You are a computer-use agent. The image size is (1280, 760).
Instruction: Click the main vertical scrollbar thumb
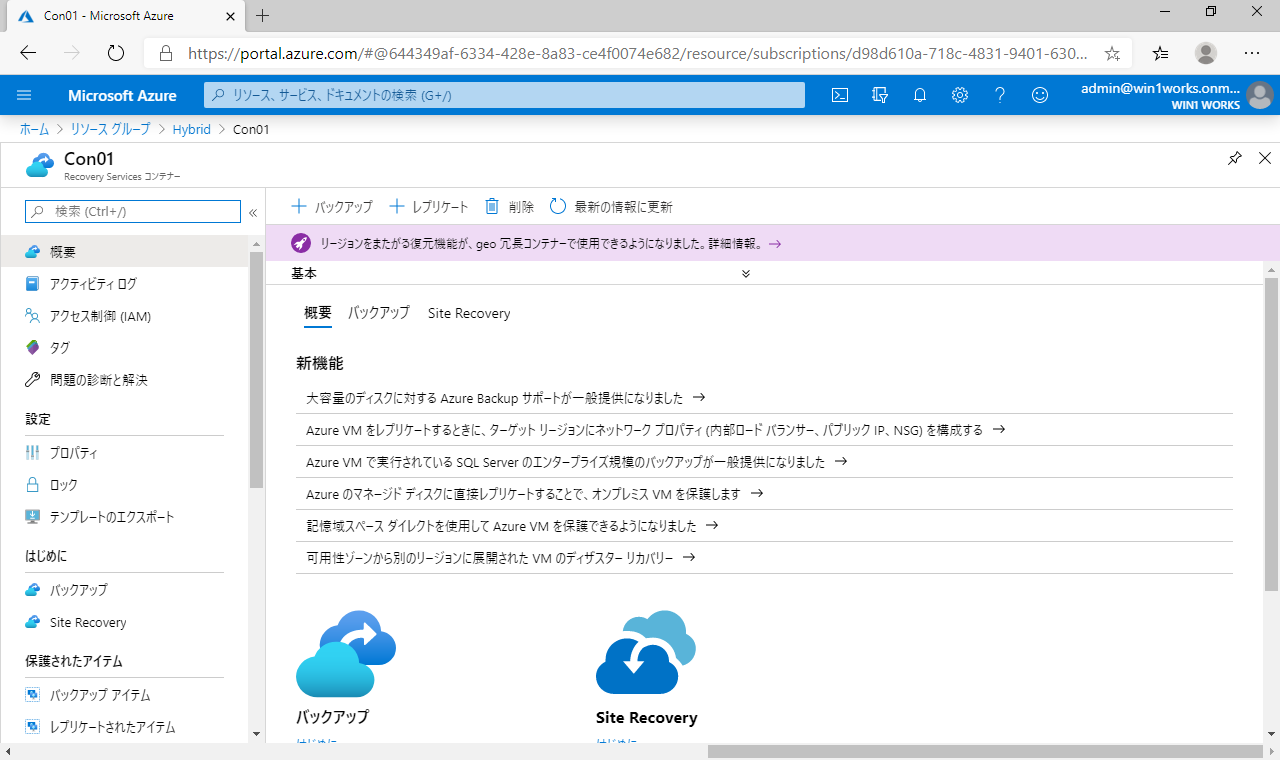[x=1271, y=434]
